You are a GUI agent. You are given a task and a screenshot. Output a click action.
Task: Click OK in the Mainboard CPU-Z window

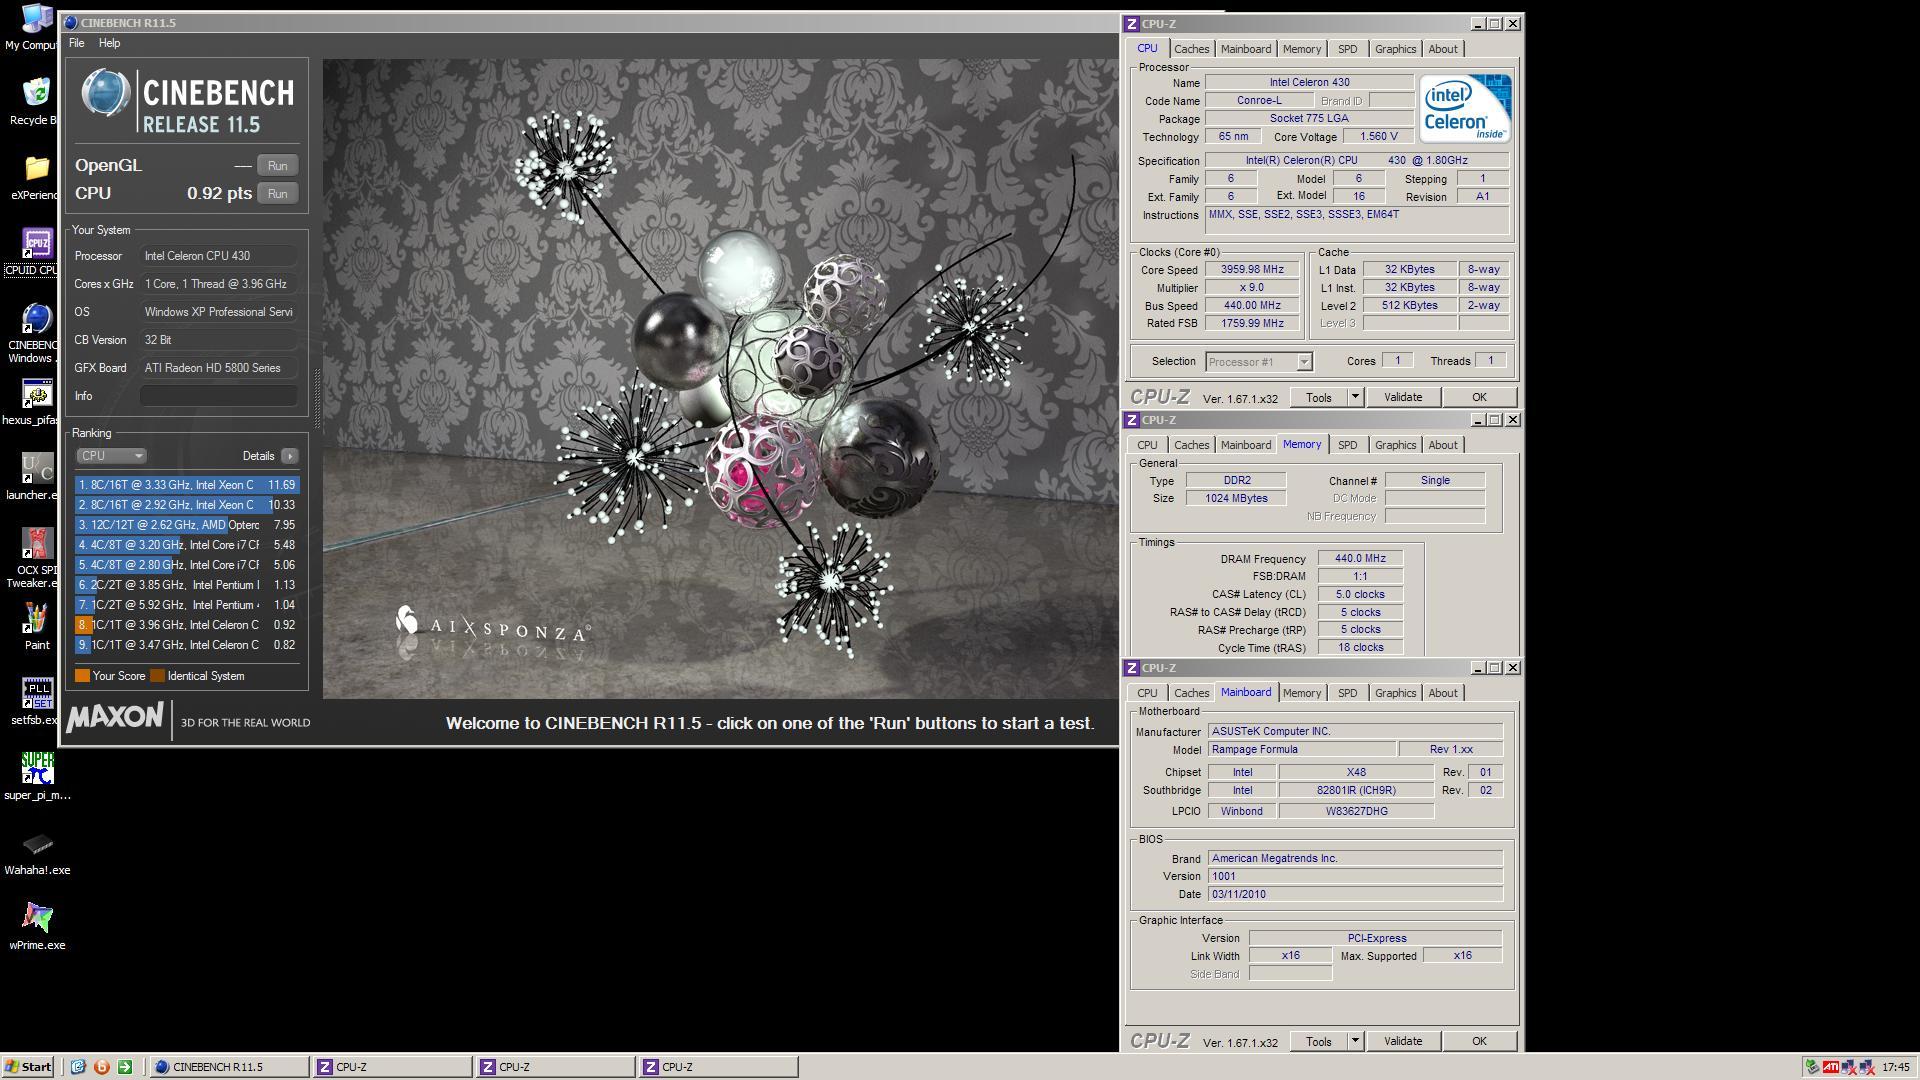pyautogui.click(x=1479, y=1041)
